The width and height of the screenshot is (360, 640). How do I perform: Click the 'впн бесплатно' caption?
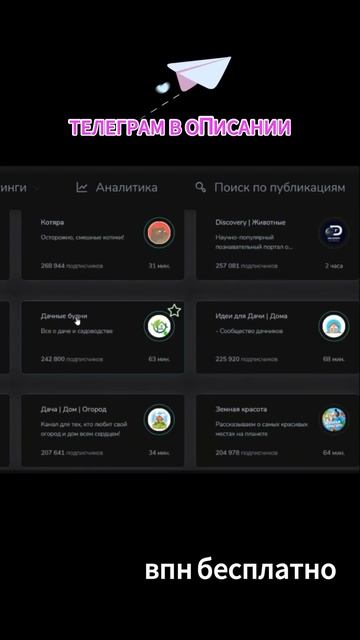tap(240, 570)
